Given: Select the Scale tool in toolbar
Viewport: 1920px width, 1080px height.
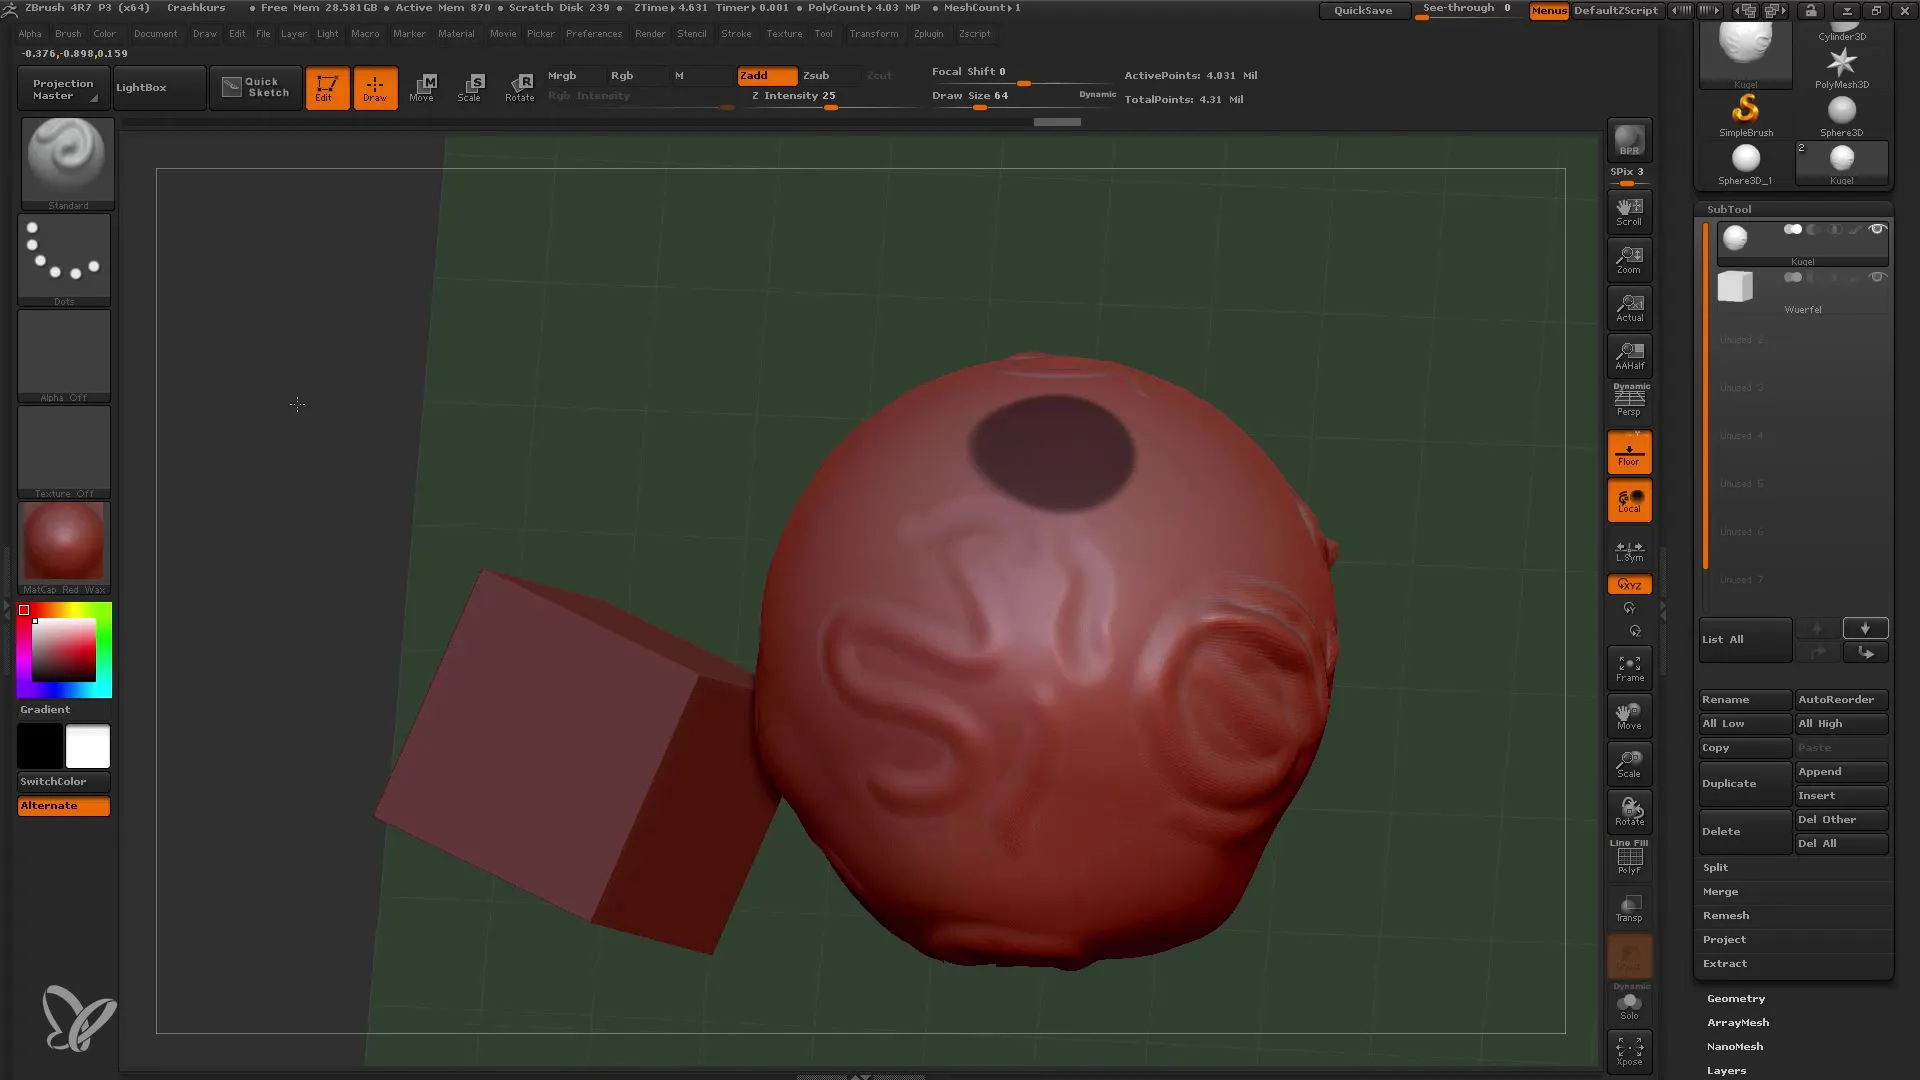Looking at the screenshot, I should [x=471, y=87].
